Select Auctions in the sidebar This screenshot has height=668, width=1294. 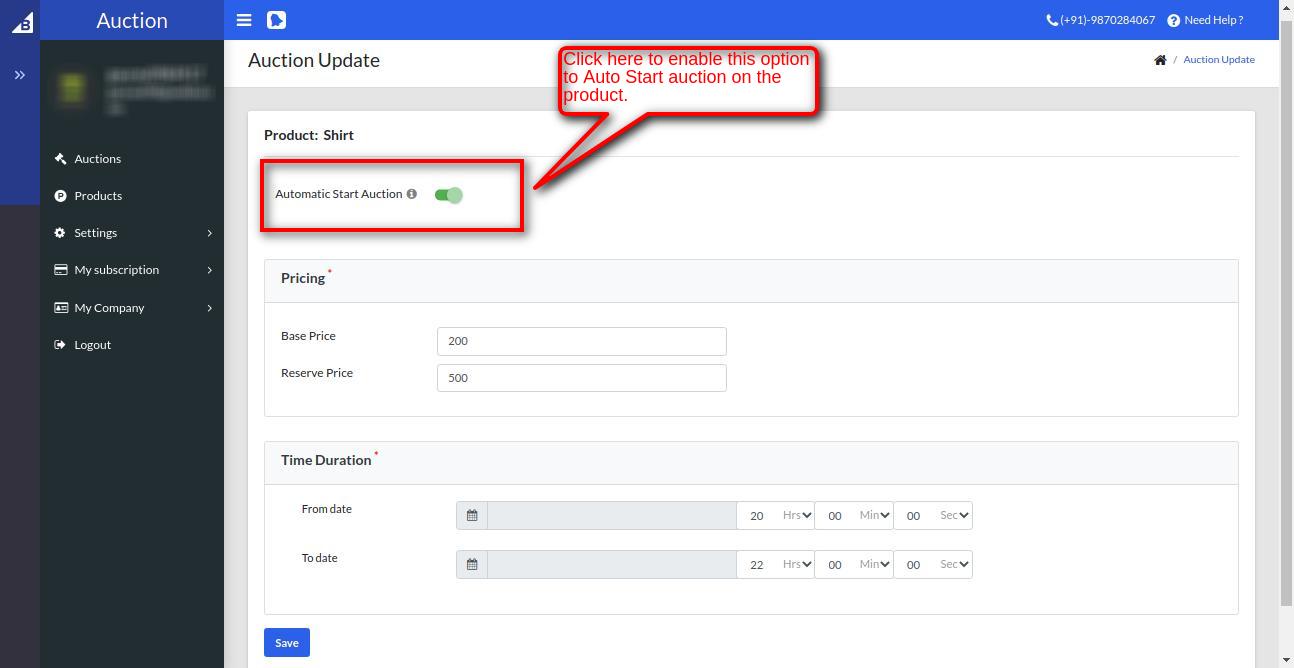[x=99, y=158]
